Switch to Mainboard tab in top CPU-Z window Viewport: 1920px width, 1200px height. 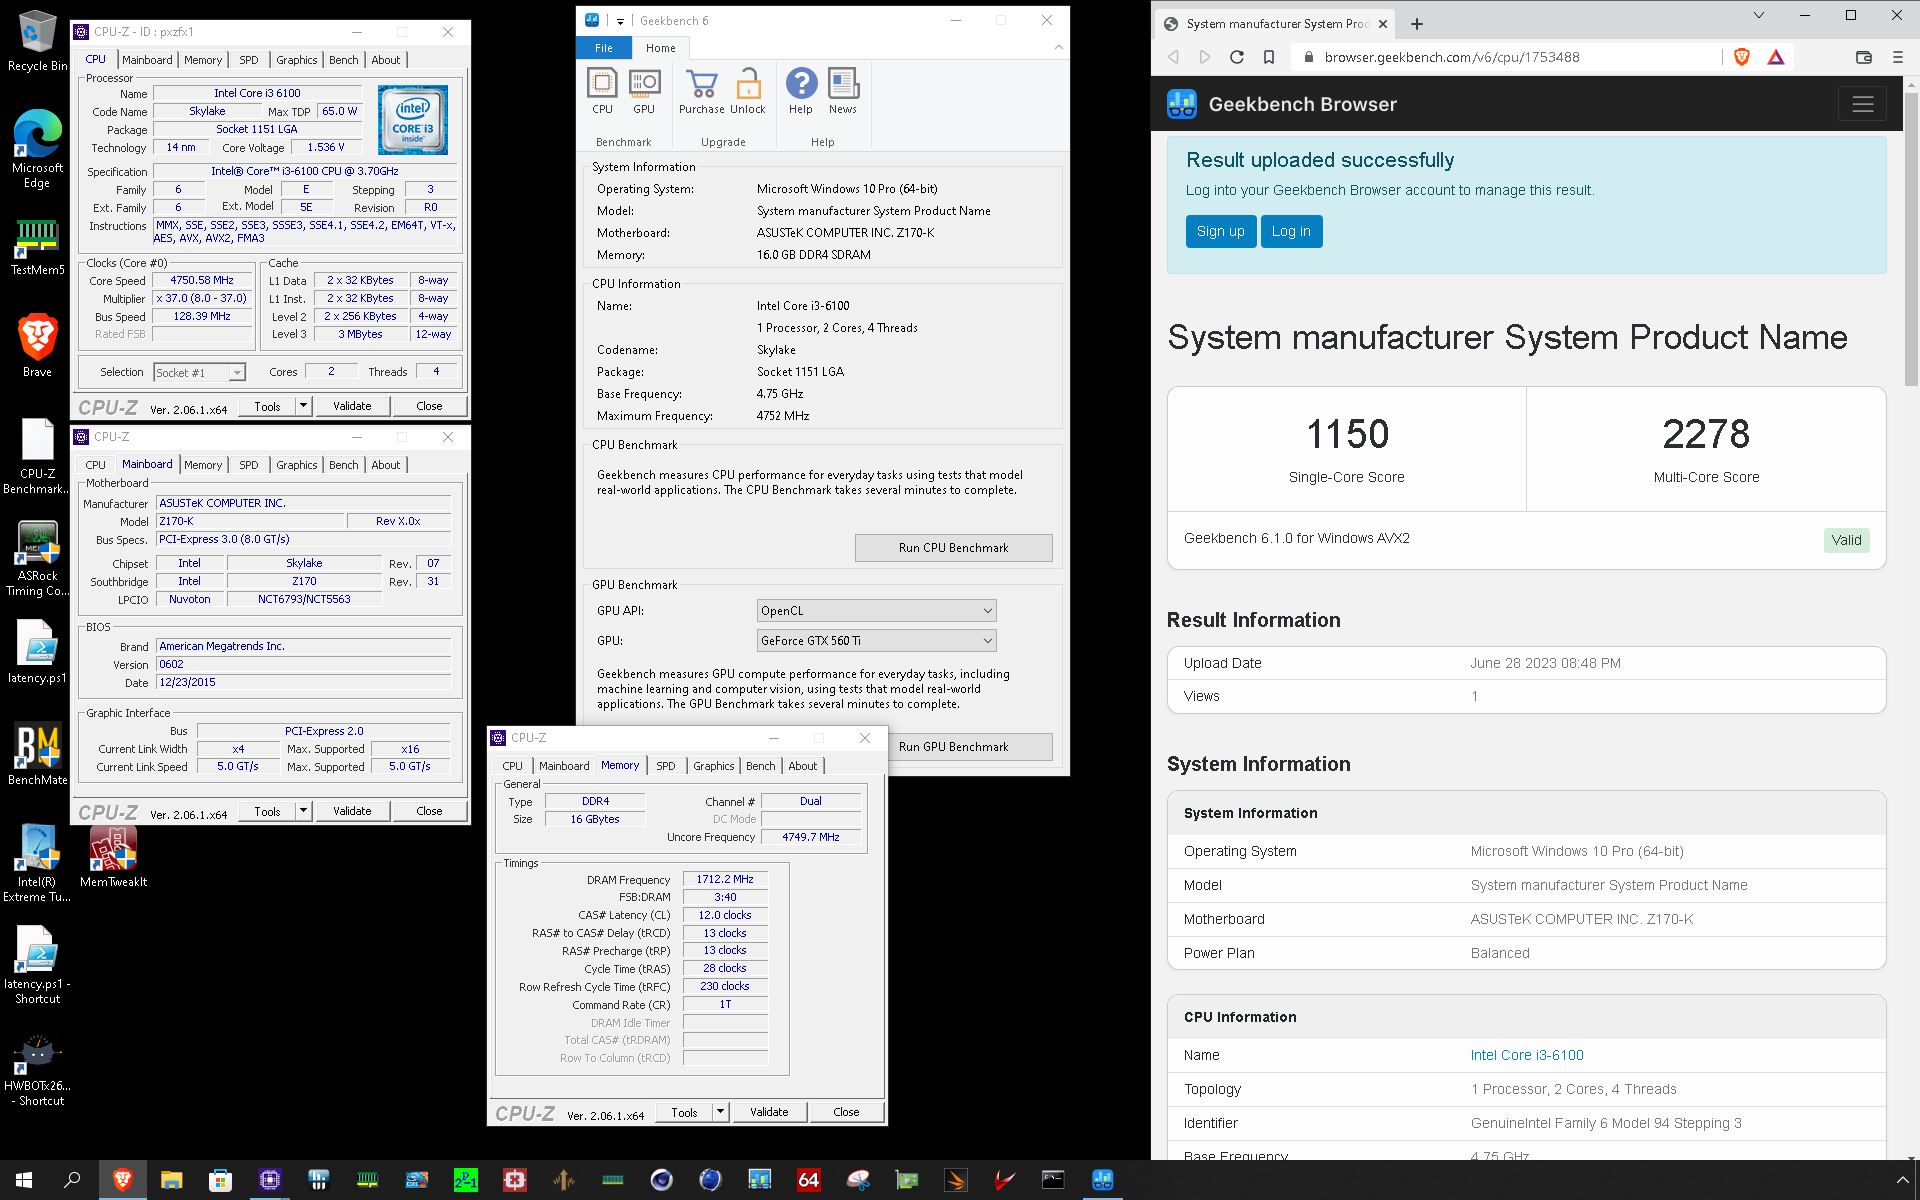(x=147, y=60)
